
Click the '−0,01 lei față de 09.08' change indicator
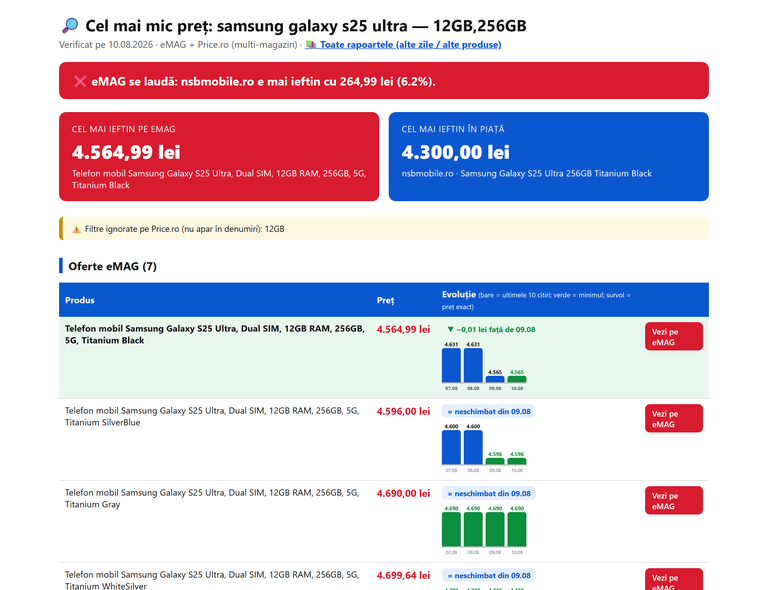[x=491, y=330]
